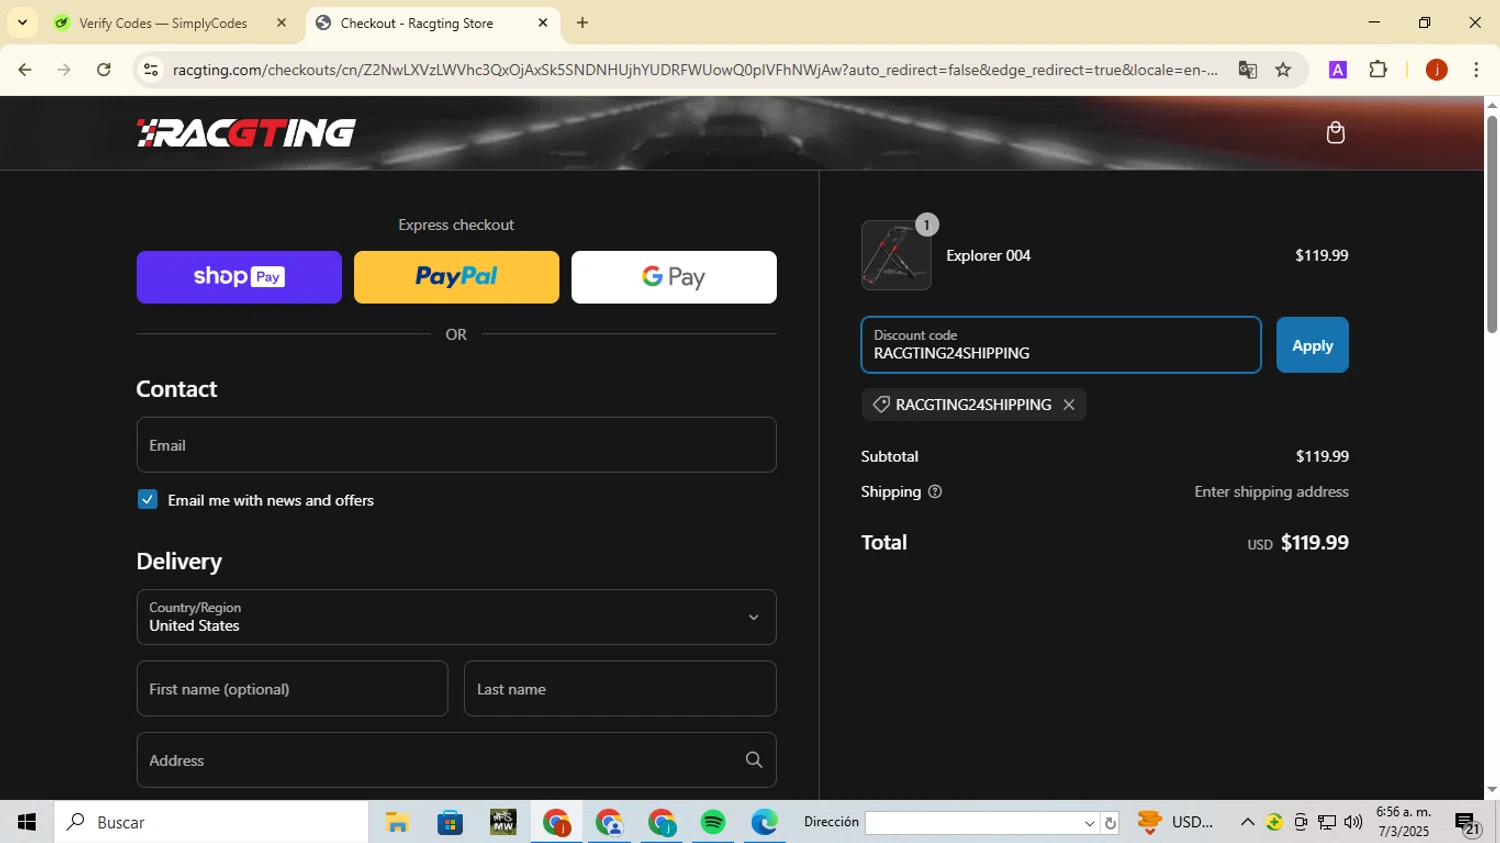Click the browser URL address bar
This screenshot has width=1500, height=843.
click(695, 70)
